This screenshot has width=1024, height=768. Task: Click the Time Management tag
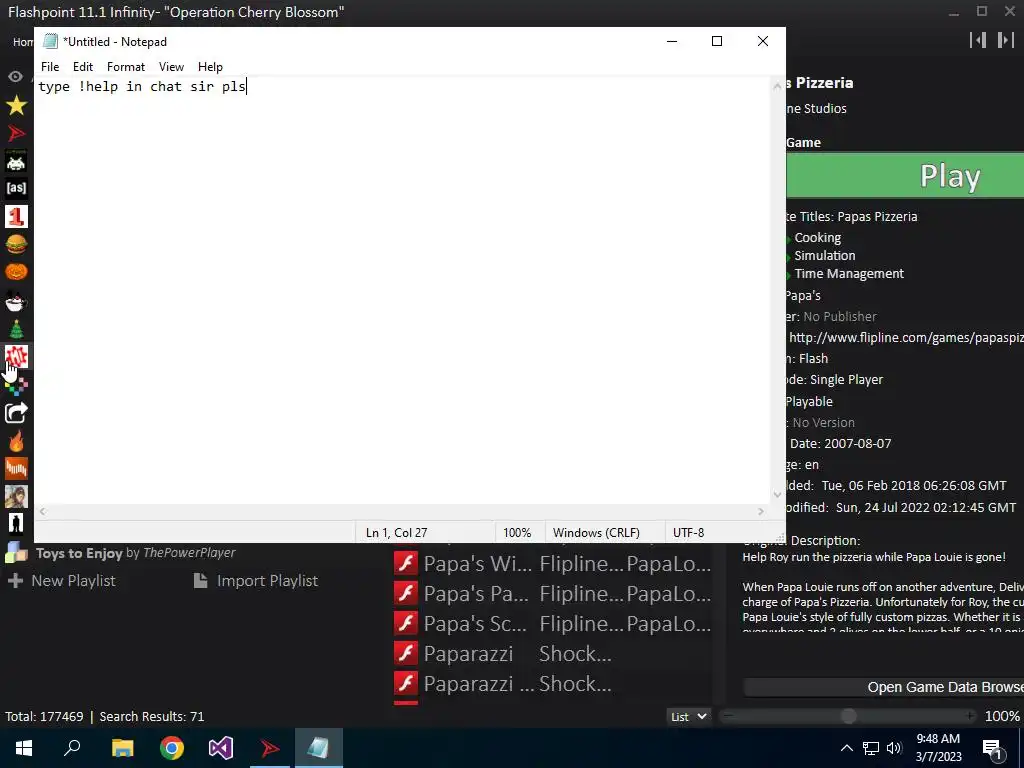[849, 274]
